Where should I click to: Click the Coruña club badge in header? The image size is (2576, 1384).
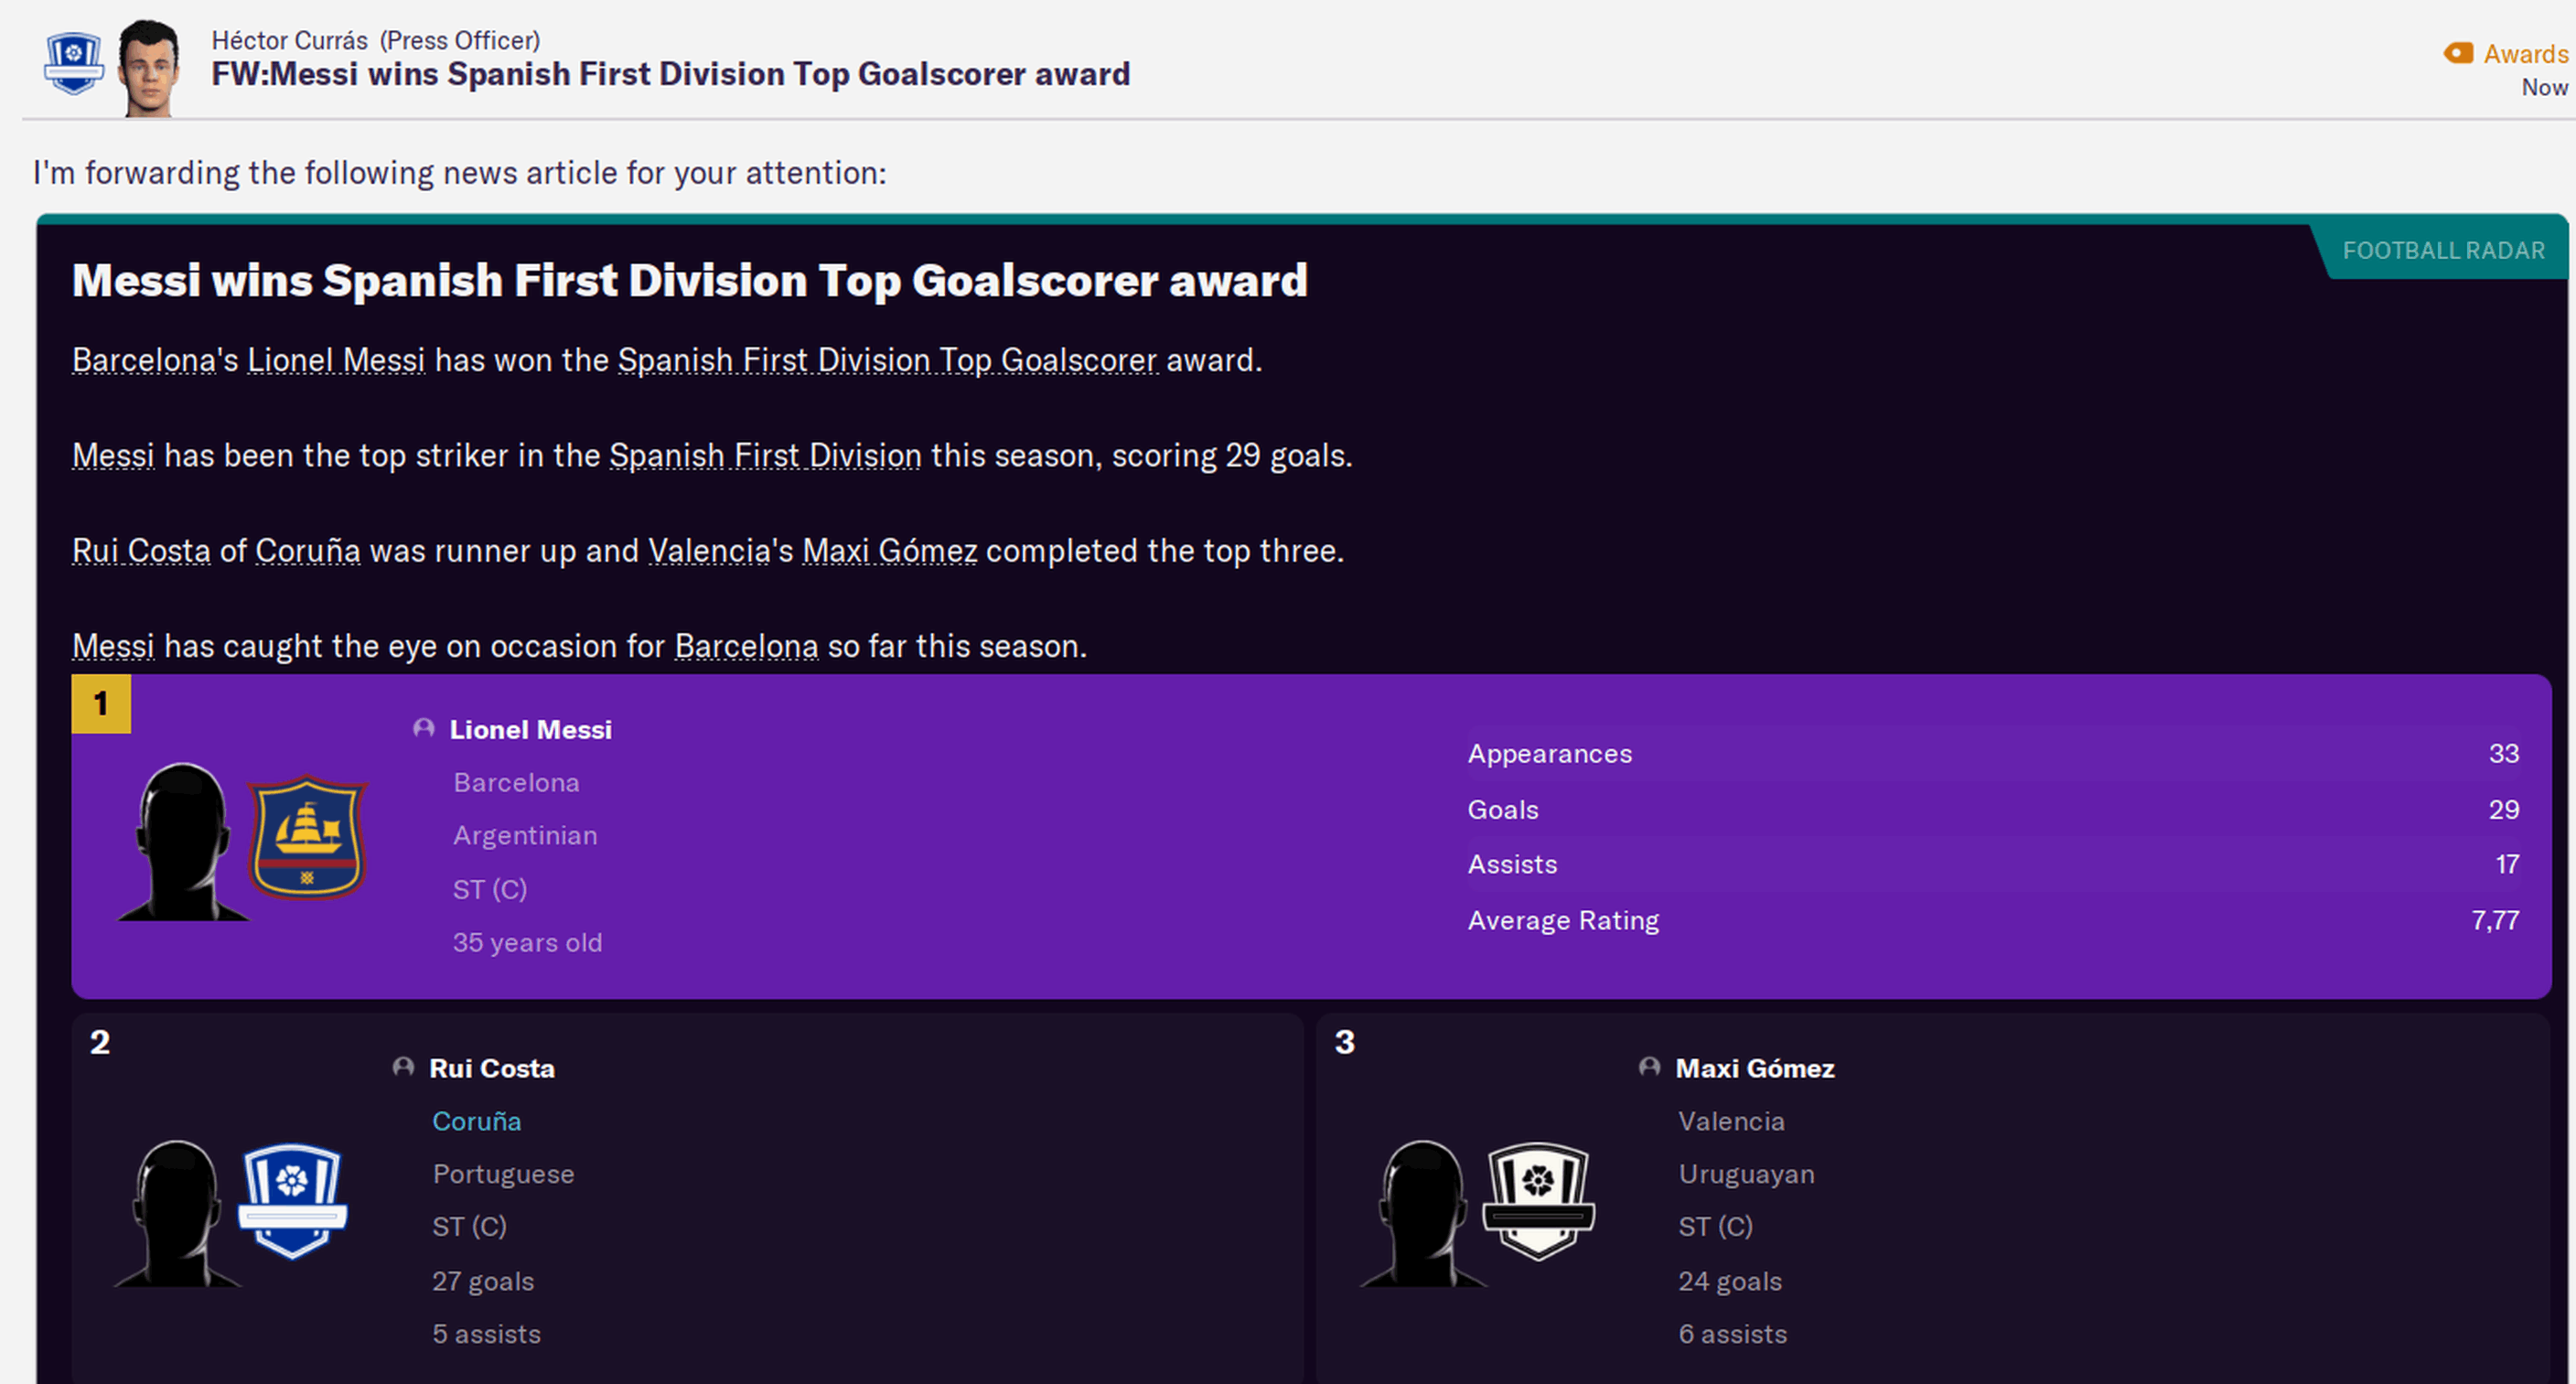point(73,62)
